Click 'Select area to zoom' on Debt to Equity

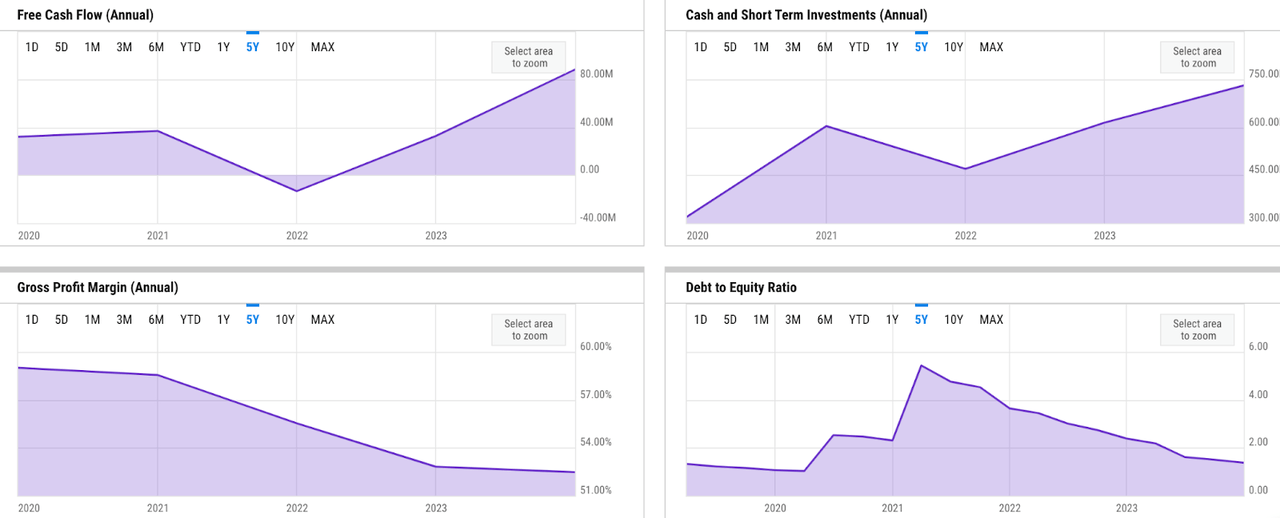[x=1197, y=330]
